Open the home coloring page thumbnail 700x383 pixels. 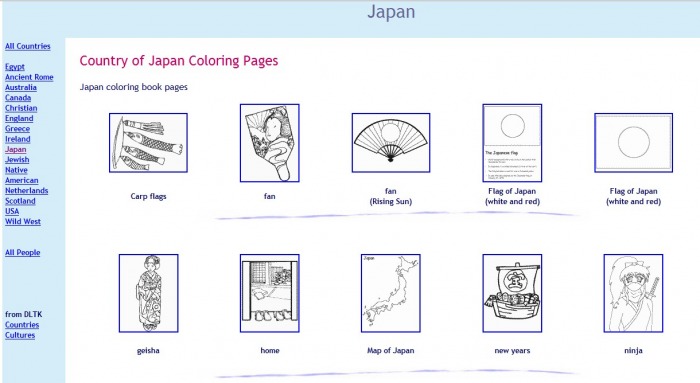(270, 293)
